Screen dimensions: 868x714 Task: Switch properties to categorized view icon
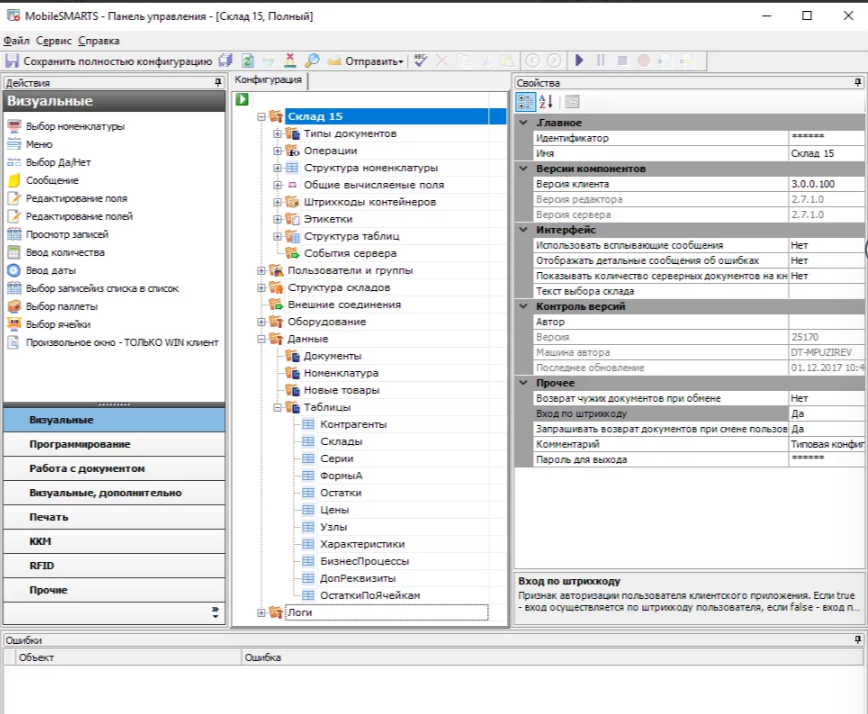pos(525,100)
